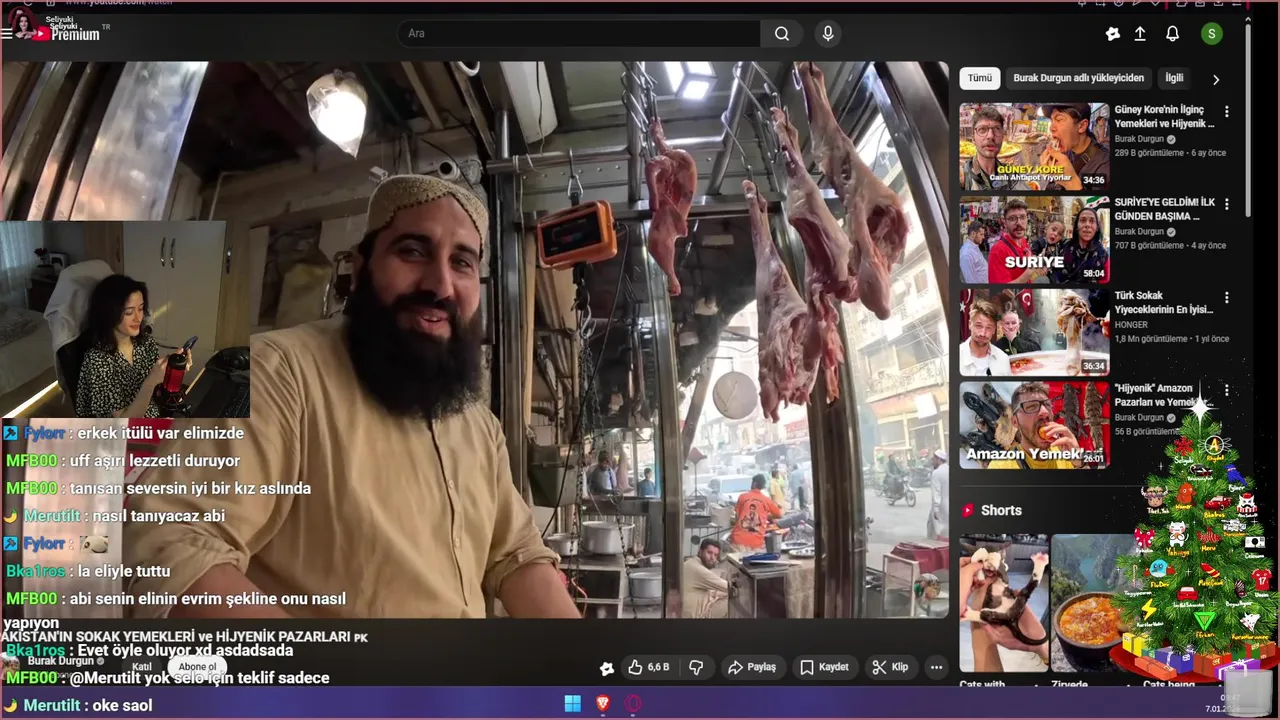The width and height of the screenshot is (1280, 720).
Task: Open options for SURİYE'YE GELDİM video
Action: click(1227, 204)
